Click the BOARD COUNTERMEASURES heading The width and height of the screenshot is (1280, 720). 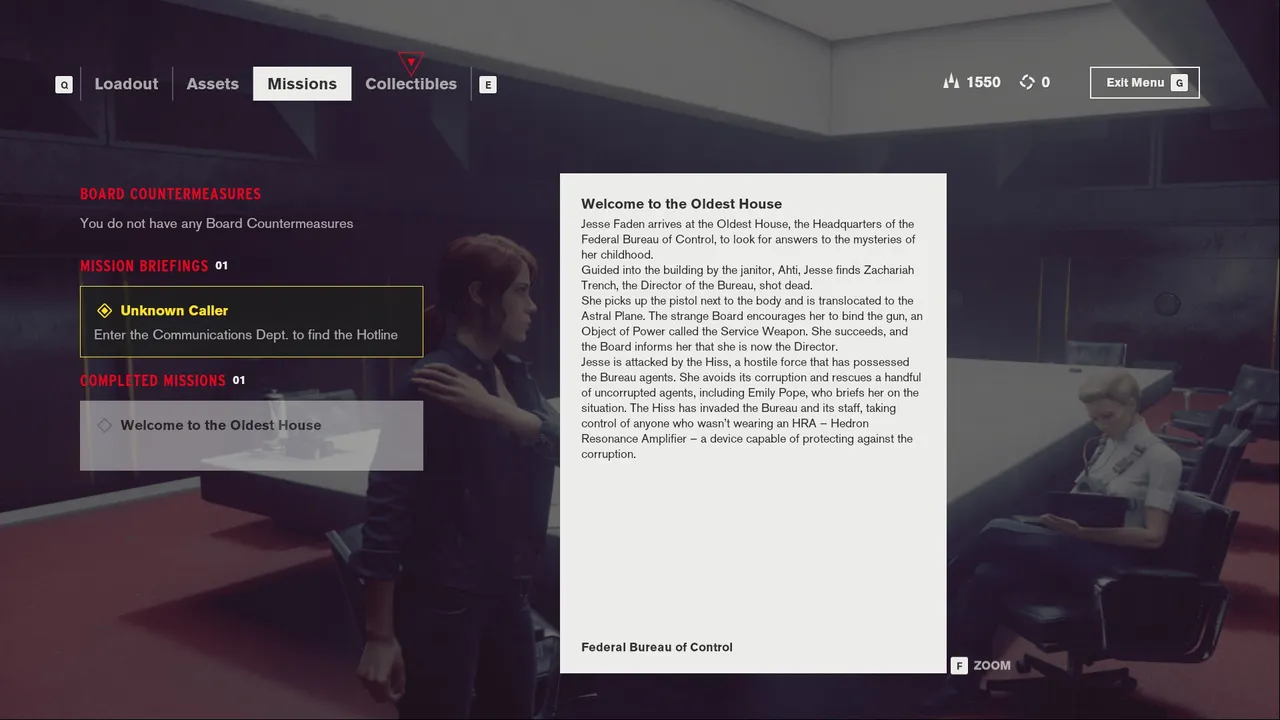[170, 194]
